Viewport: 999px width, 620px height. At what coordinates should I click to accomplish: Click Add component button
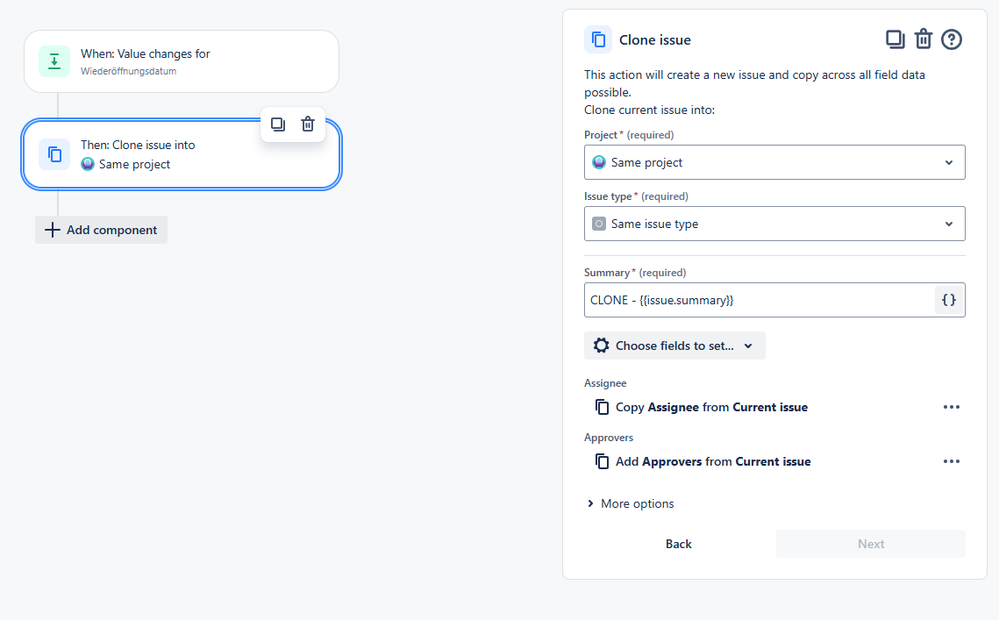point(101,230)
